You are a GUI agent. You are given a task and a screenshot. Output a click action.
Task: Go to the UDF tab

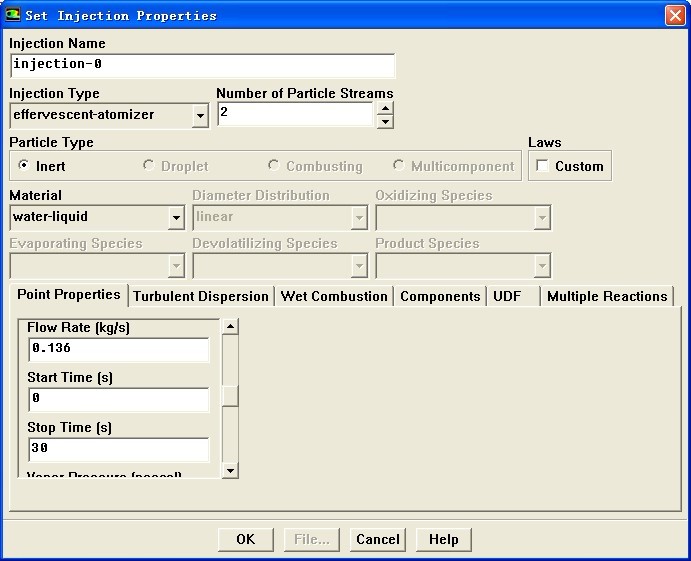pos(507,296)
